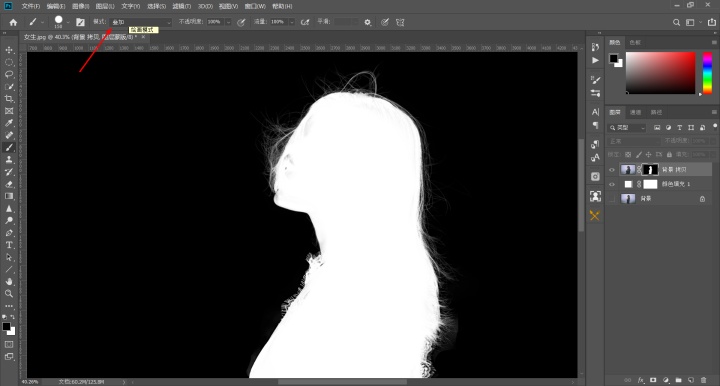Open the Layers panel menu
The height and width of the screenshot is (386, 720).
click(714, 112)
